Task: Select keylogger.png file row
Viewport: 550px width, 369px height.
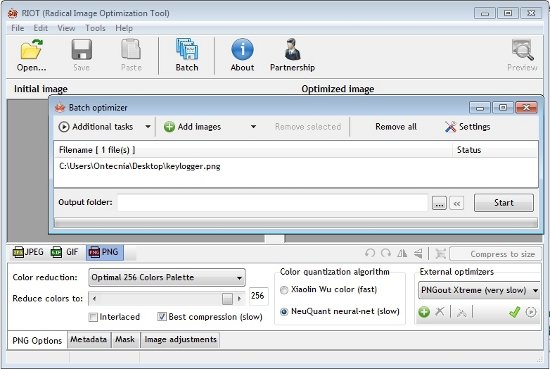Action: click(296, 166)
